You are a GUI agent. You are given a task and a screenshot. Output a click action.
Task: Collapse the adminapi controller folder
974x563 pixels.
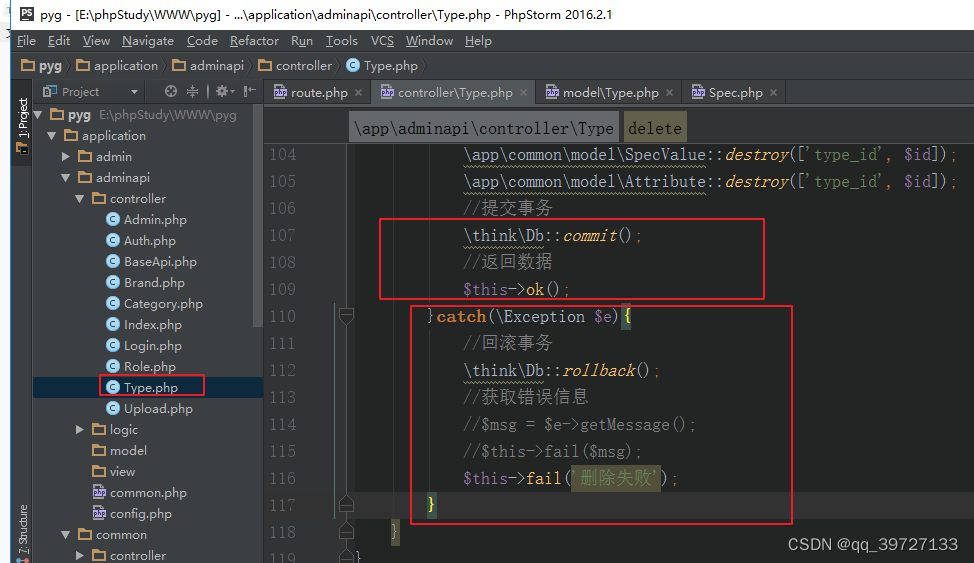coord(80,199)
